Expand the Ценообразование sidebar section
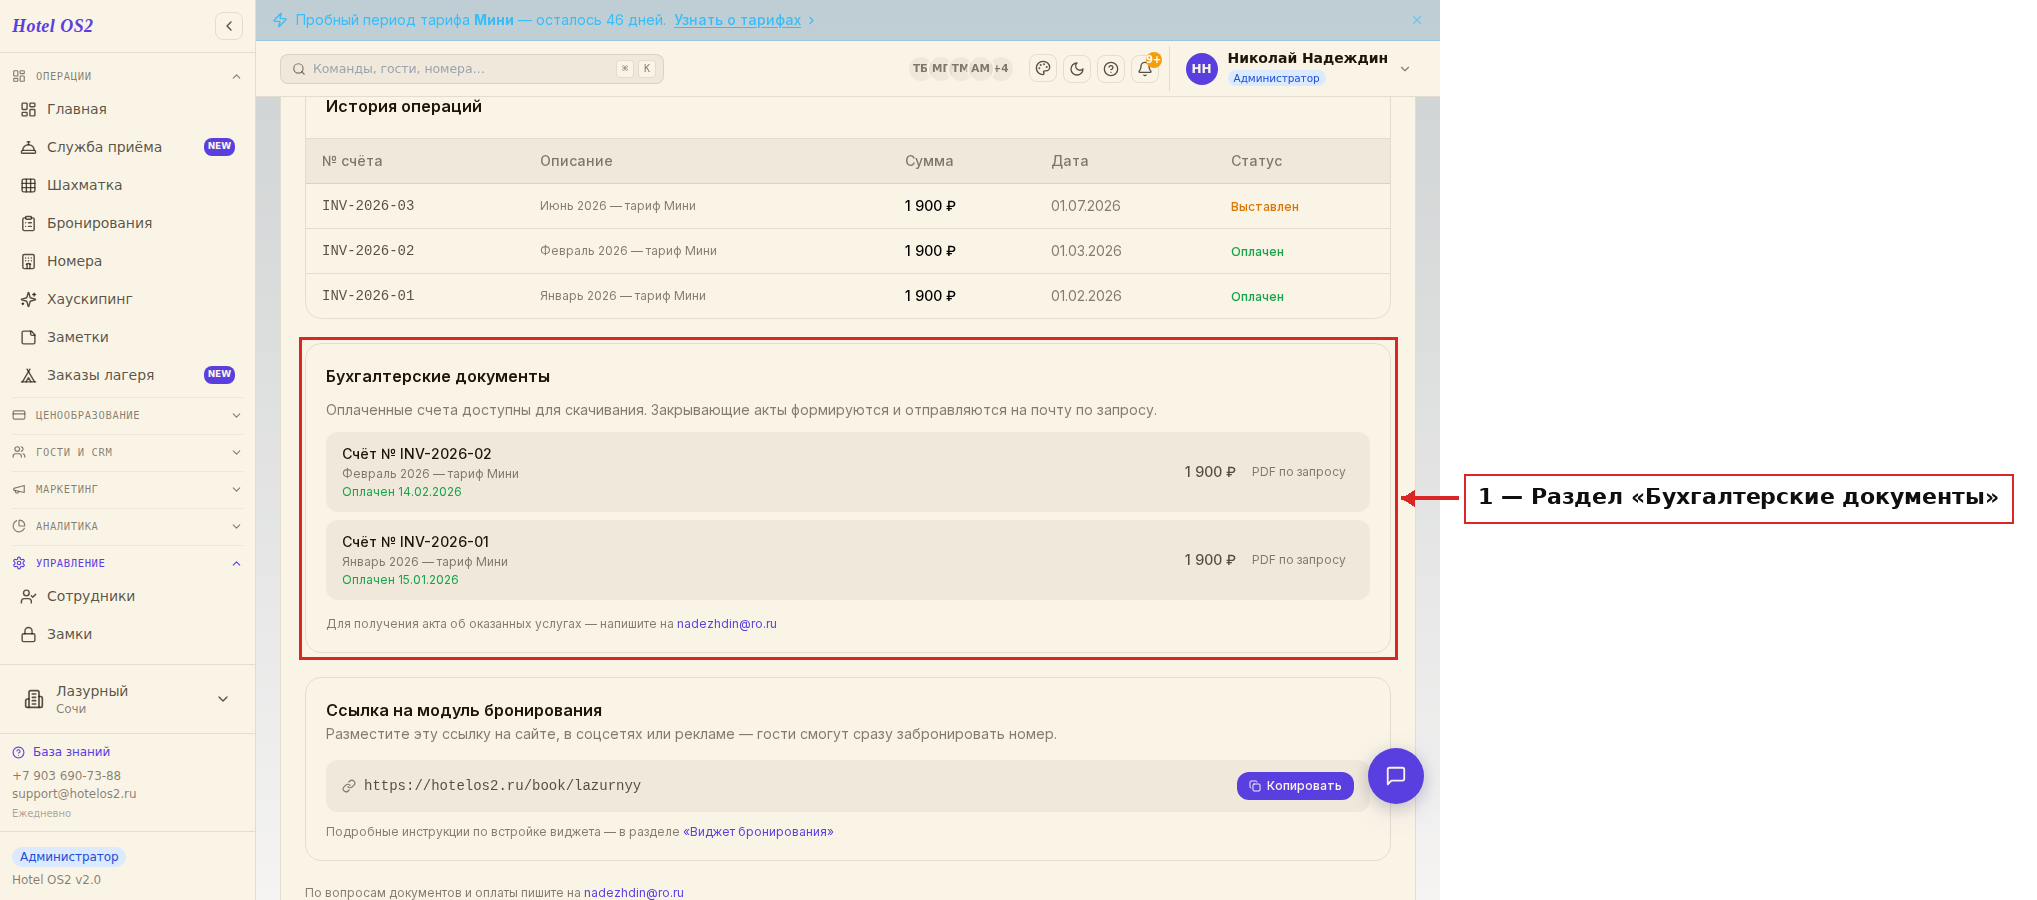Image resolution: width=2037 pixels, height=900 pixels. click(127, 415)
